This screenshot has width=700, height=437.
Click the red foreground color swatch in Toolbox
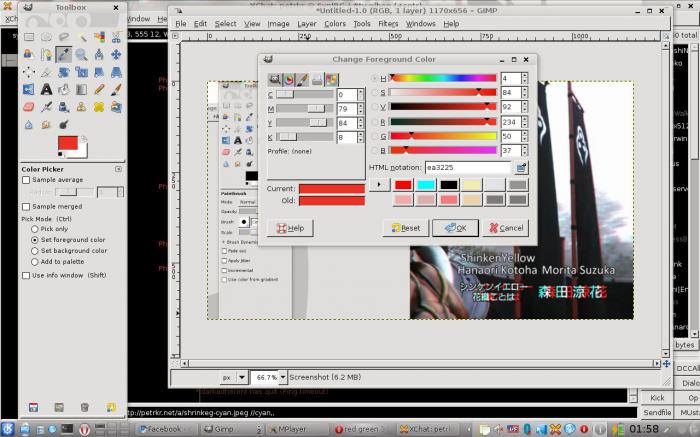[68, 143]
